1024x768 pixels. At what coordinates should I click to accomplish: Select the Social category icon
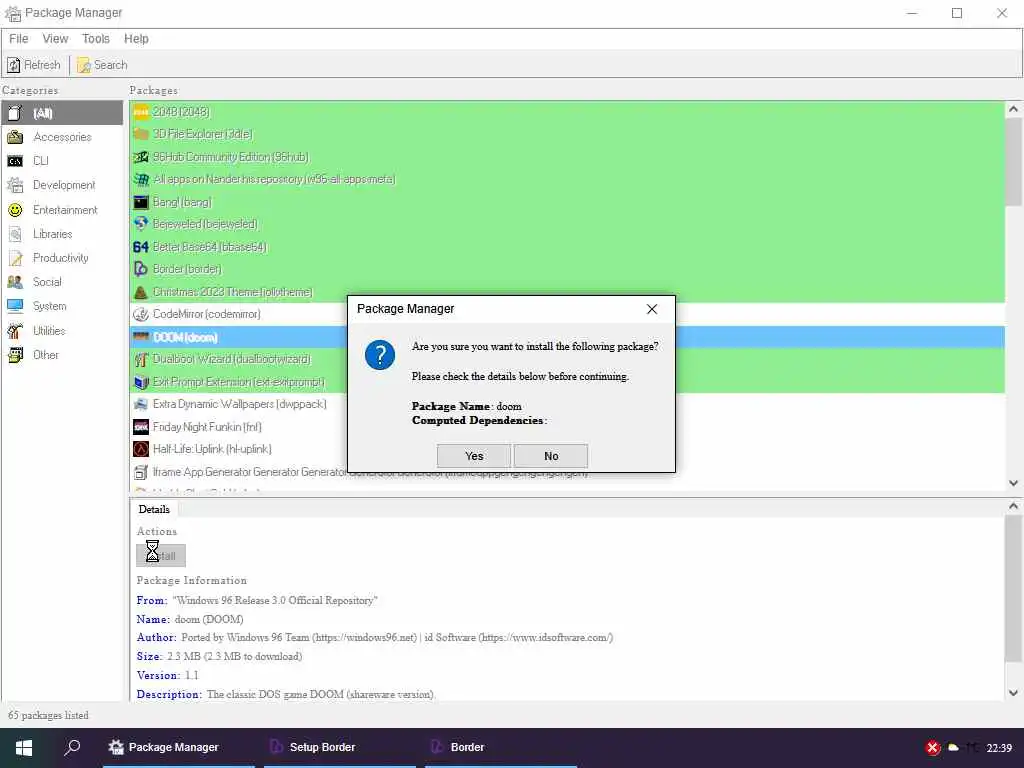tap(15, 282)
